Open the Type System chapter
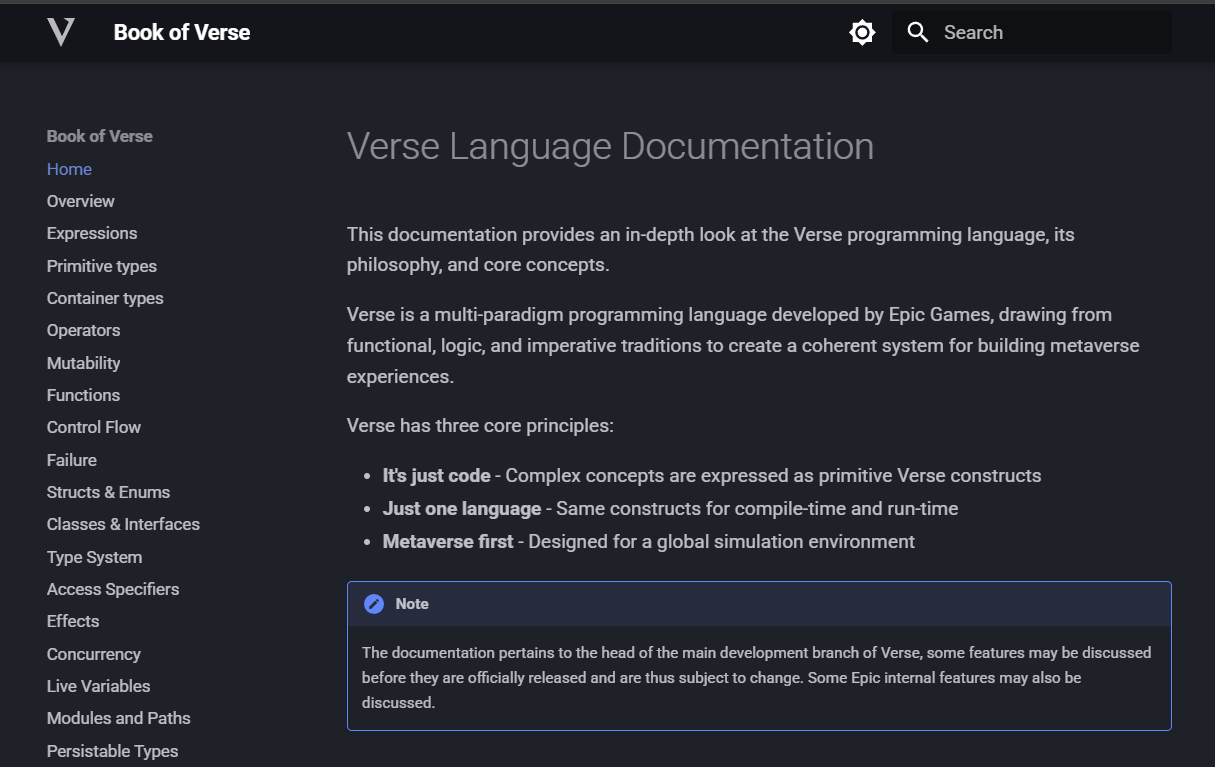1215x767 pixels. pyautogui.click(x=94, y=557)
